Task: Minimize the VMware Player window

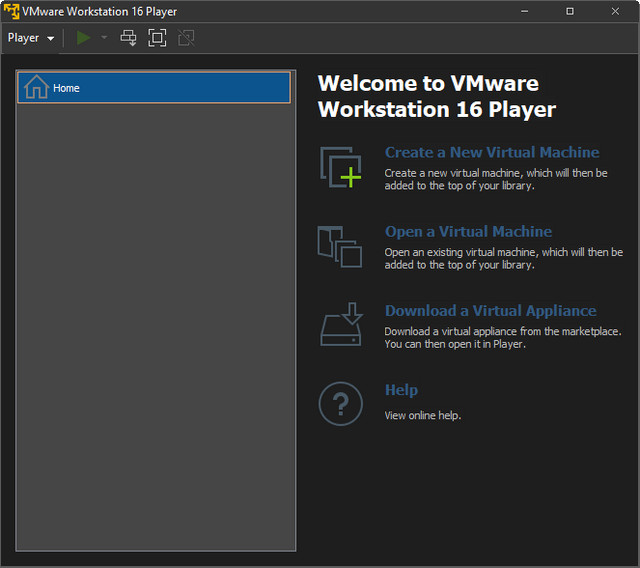Action: (x=522, y=11)
